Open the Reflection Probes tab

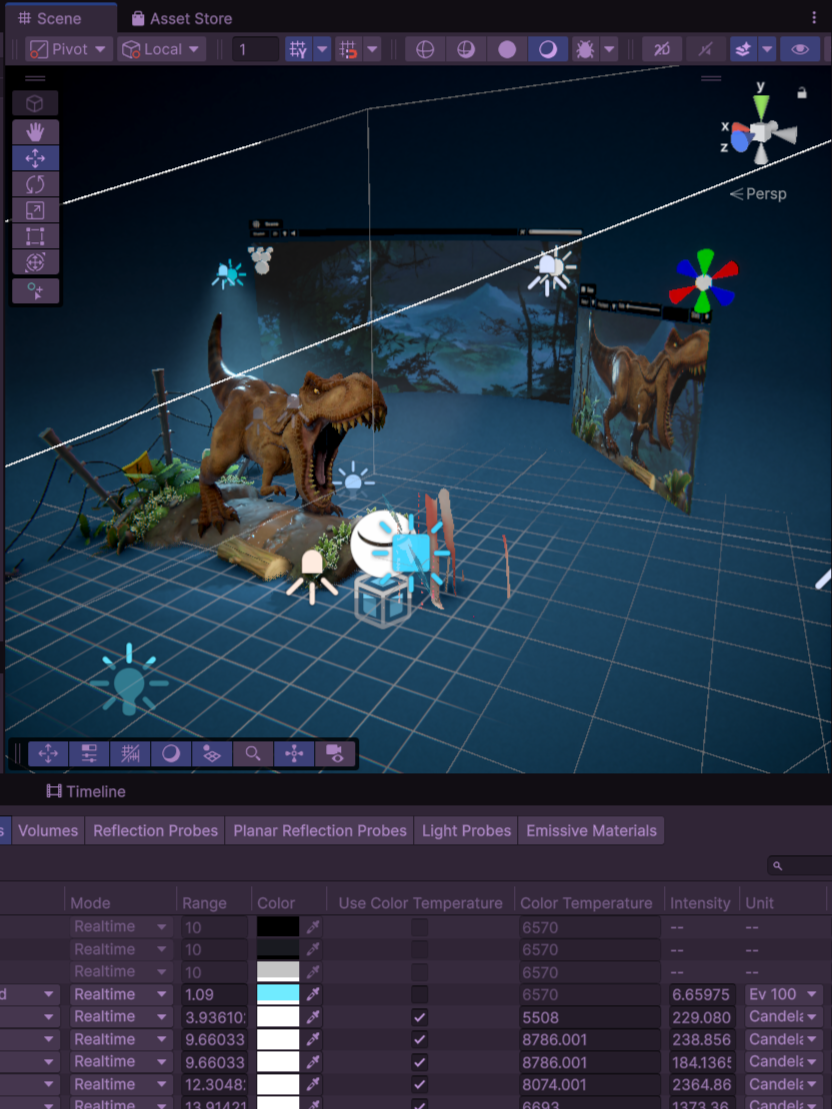click(155, 830)
